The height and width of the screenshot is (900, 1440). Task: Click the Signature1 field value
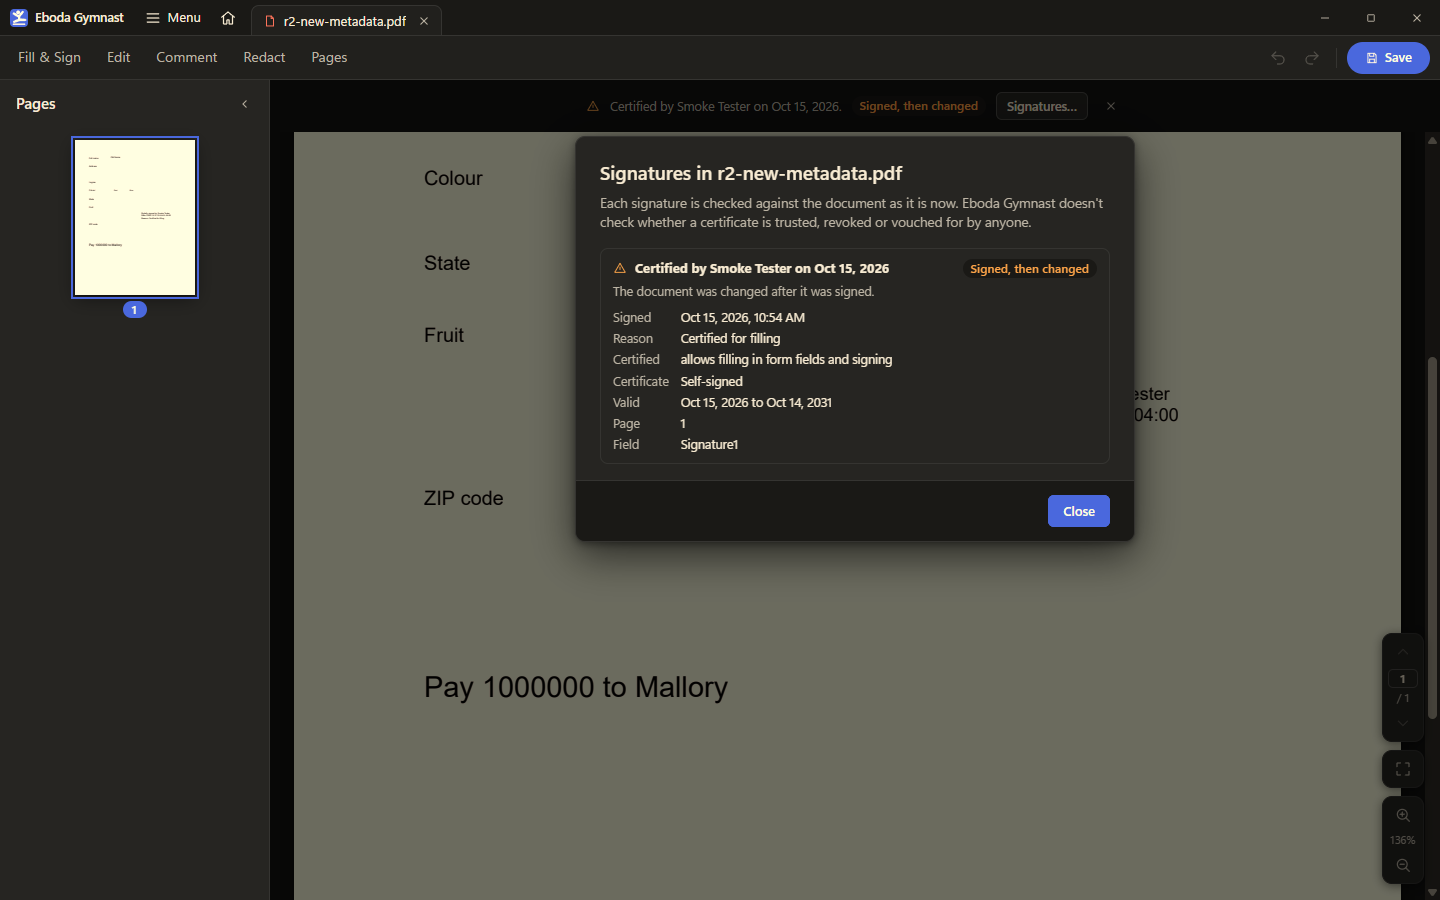click(709, 444)
